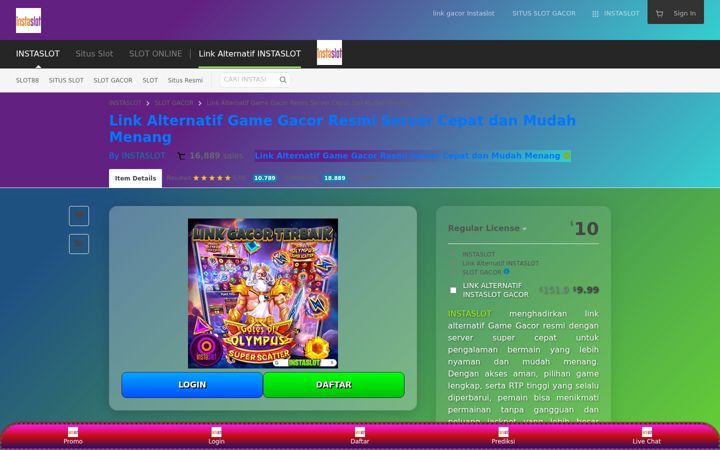The width and height of the screenshot is (720, 450).
Task: Click the blue LOGIN button
Action: (x=192, y=385)
